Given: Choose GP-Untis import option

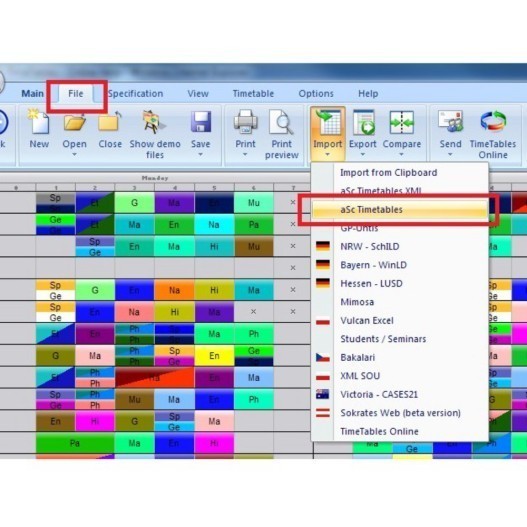Looking at the screenshot, I should (400, 228).
